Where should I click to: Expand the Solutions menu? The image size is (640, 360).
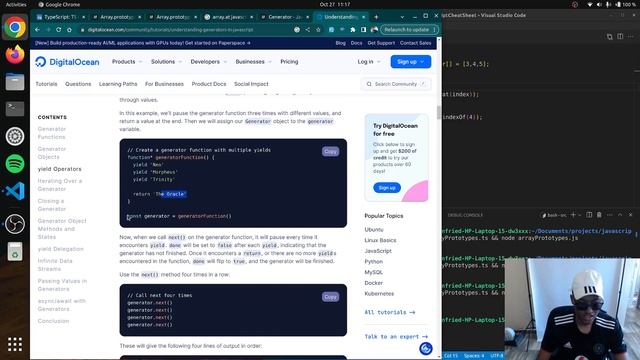[166, 62]
